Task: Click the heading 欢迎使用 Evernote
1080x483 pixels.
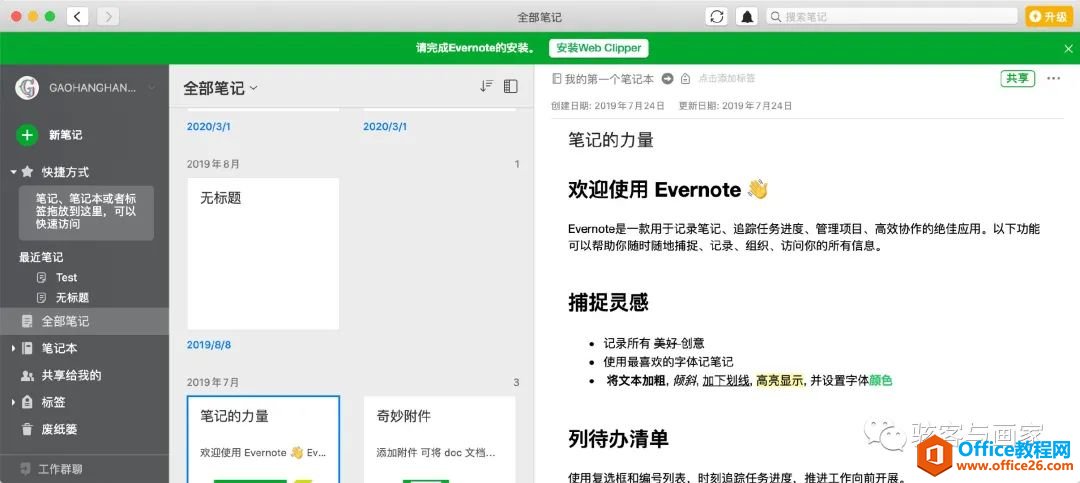Action: click(667, 189)
